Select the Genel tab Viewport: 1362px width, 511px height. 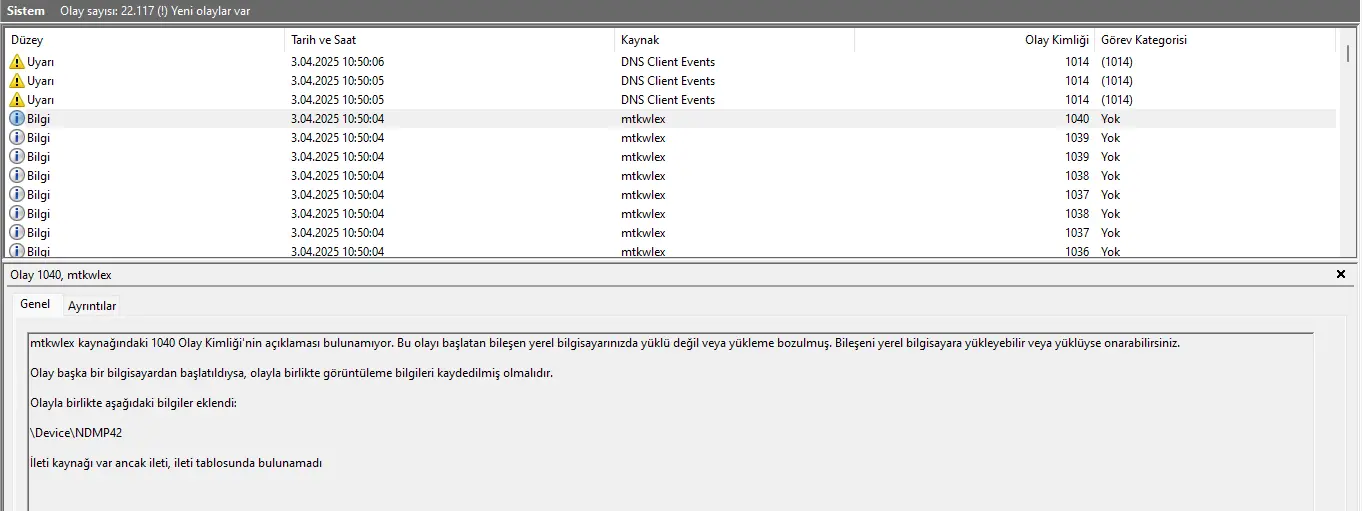click(35, 304)
